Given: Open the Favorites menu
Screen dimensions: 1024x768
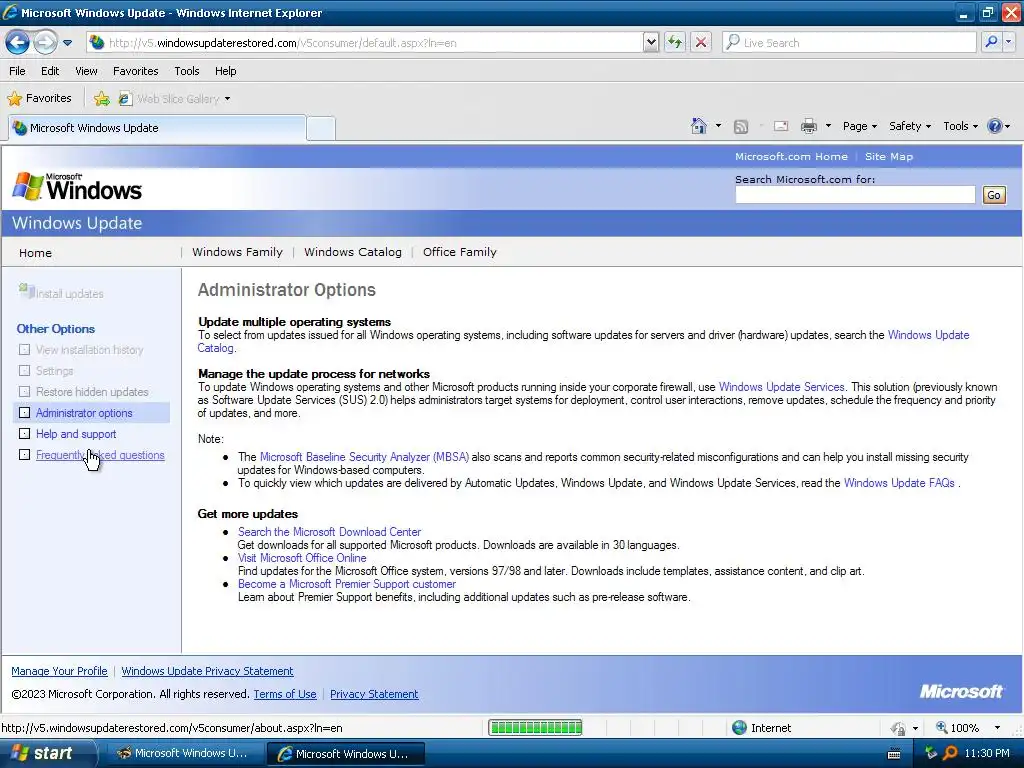Looking at the screenshot, I should coord(135,71).
